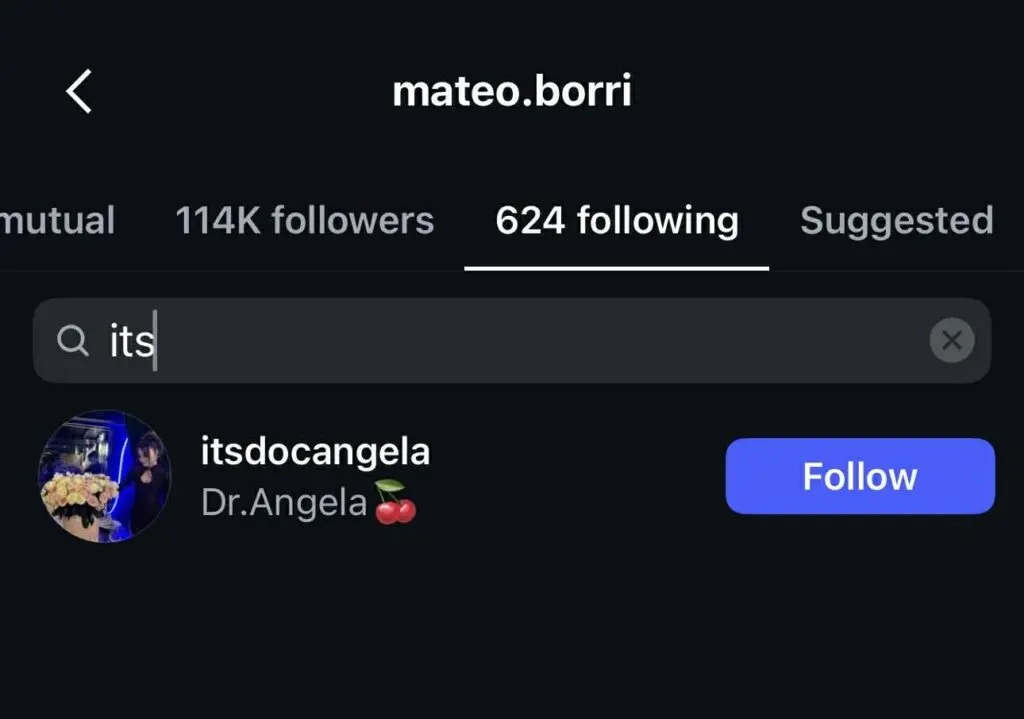Click the mateo.borri header title
This screenshot has height=719, width=1024.
pos(511,92)
